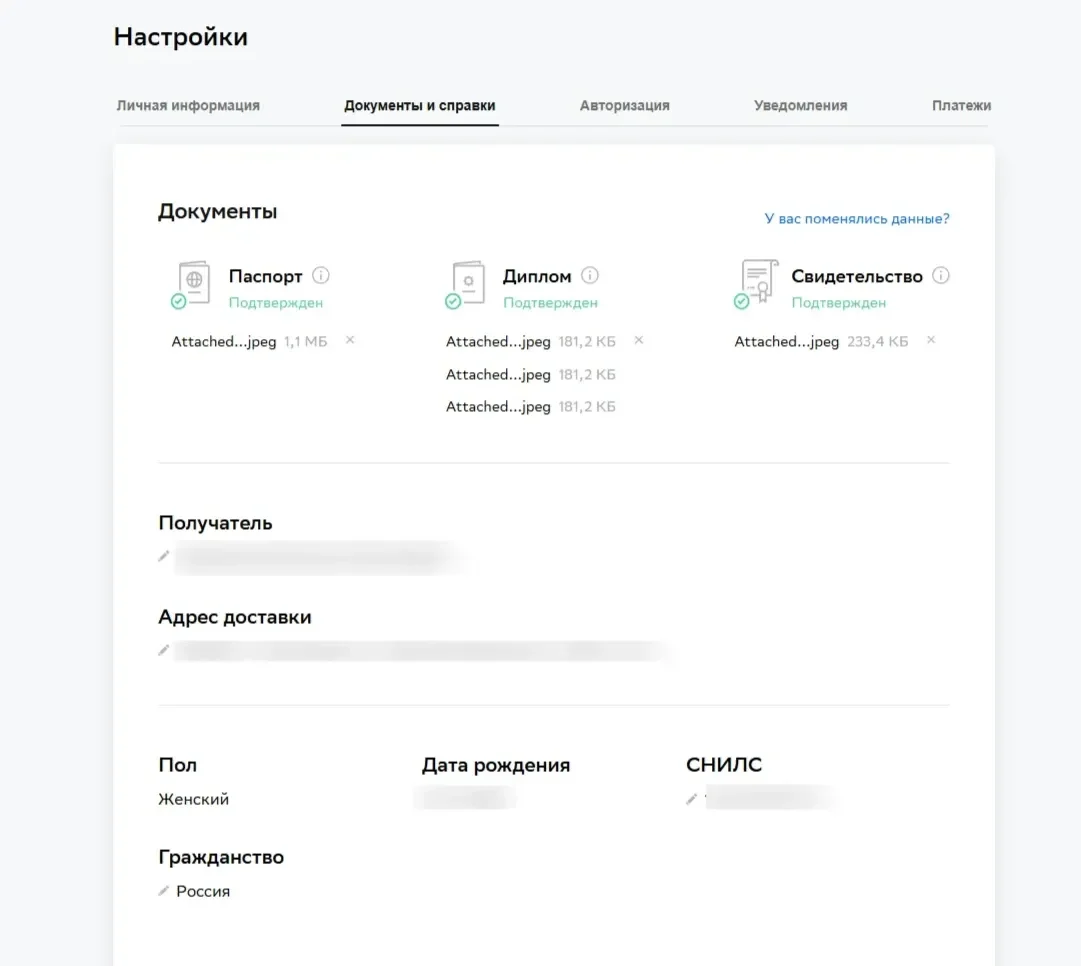Image resolution: width=1081 pixels, height=966 pixels.
Task: Click the Россия citizenship value
Action: [x=203, y=892]
